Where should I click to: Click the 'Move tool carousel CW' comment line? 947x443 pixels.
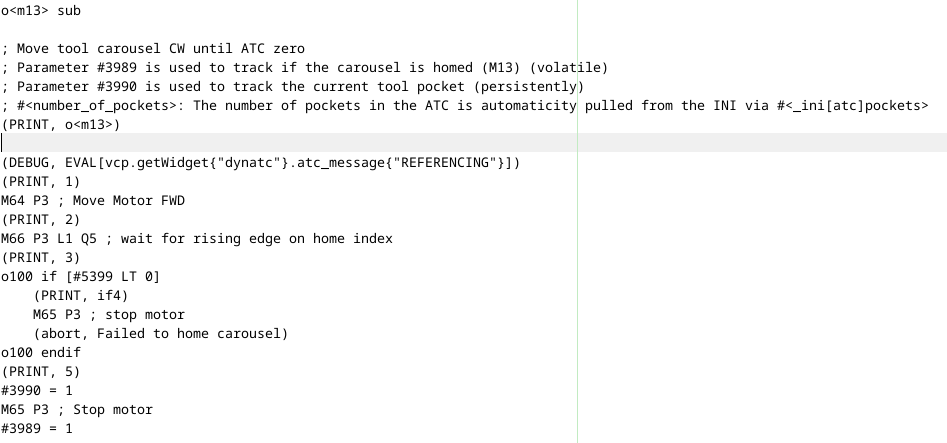pos(153,48)
